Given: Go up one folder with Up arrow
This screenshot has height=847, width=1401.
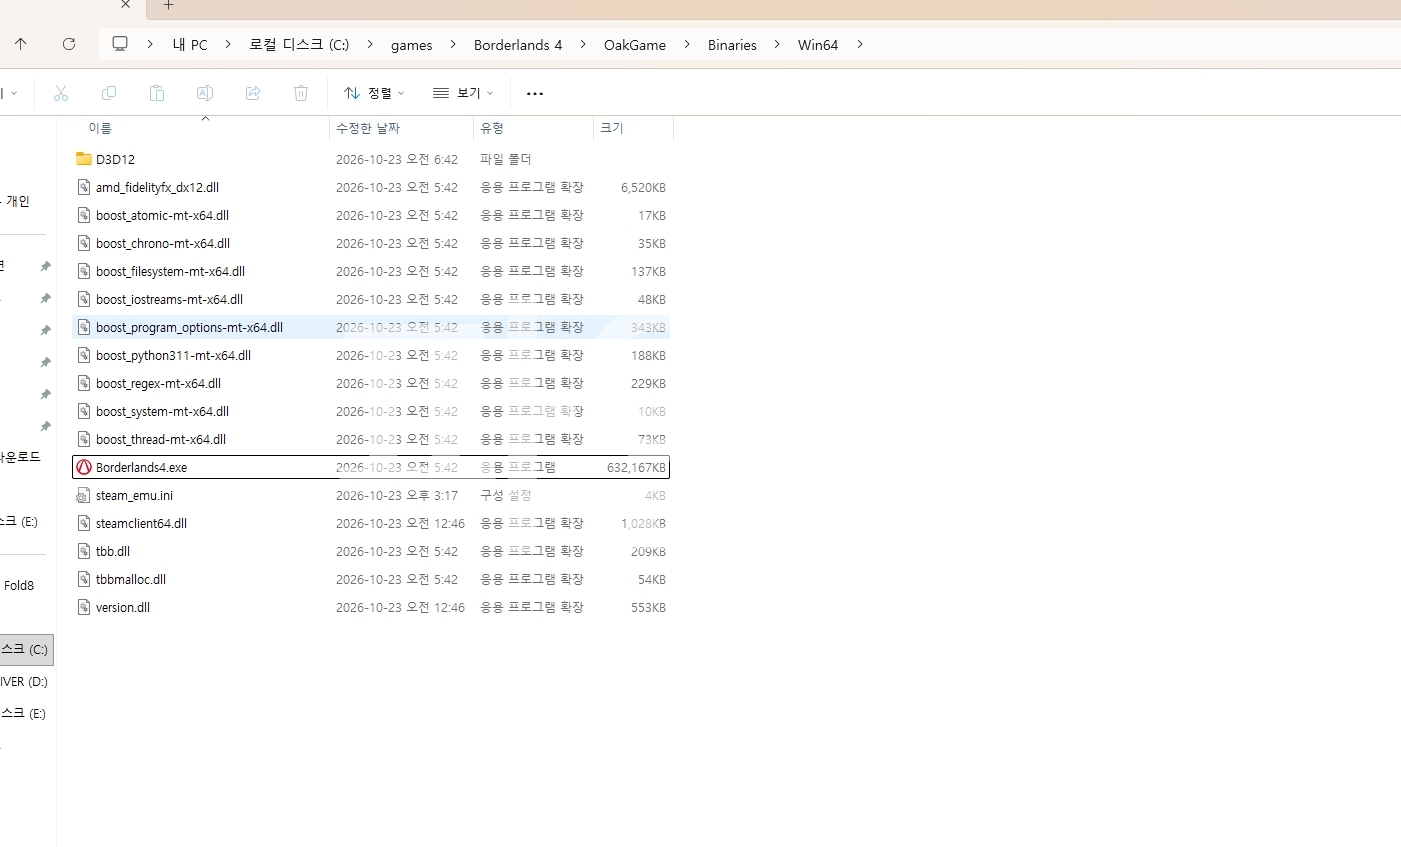Looking at the screenshot, I should (x=21, y=44).
